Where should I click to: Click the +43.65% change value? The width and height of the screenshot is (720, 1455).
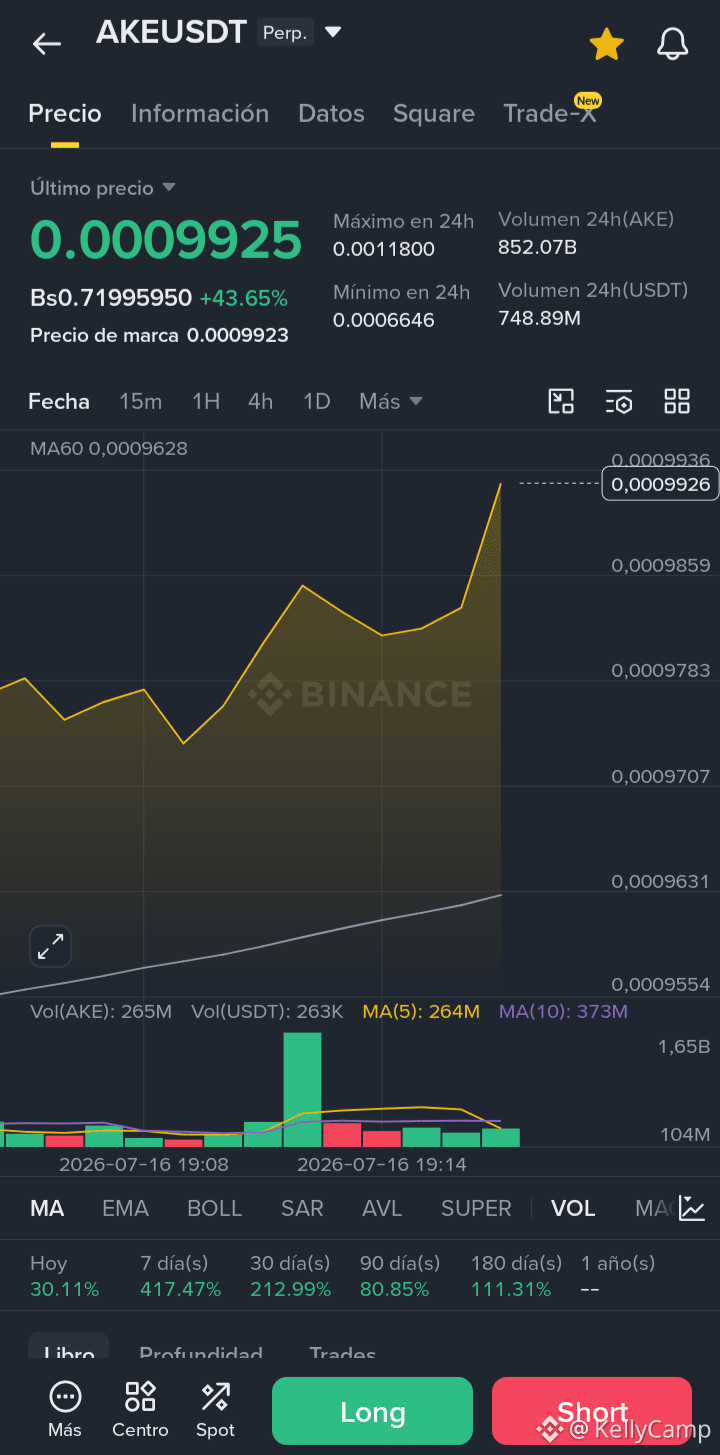(x=243, y=298)
